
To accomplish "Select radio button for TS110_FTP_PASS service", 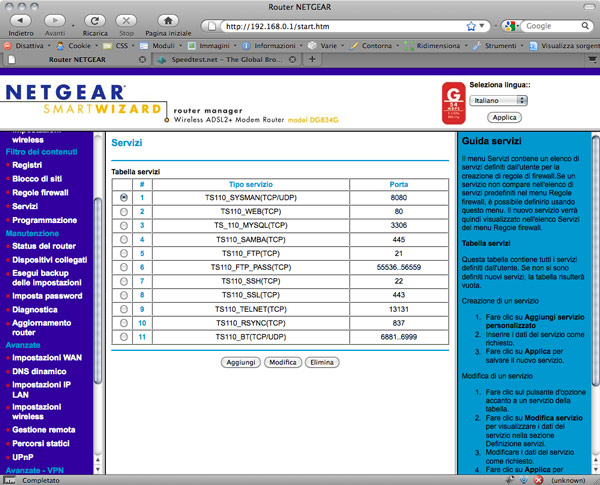I will (x=124, y=267).
